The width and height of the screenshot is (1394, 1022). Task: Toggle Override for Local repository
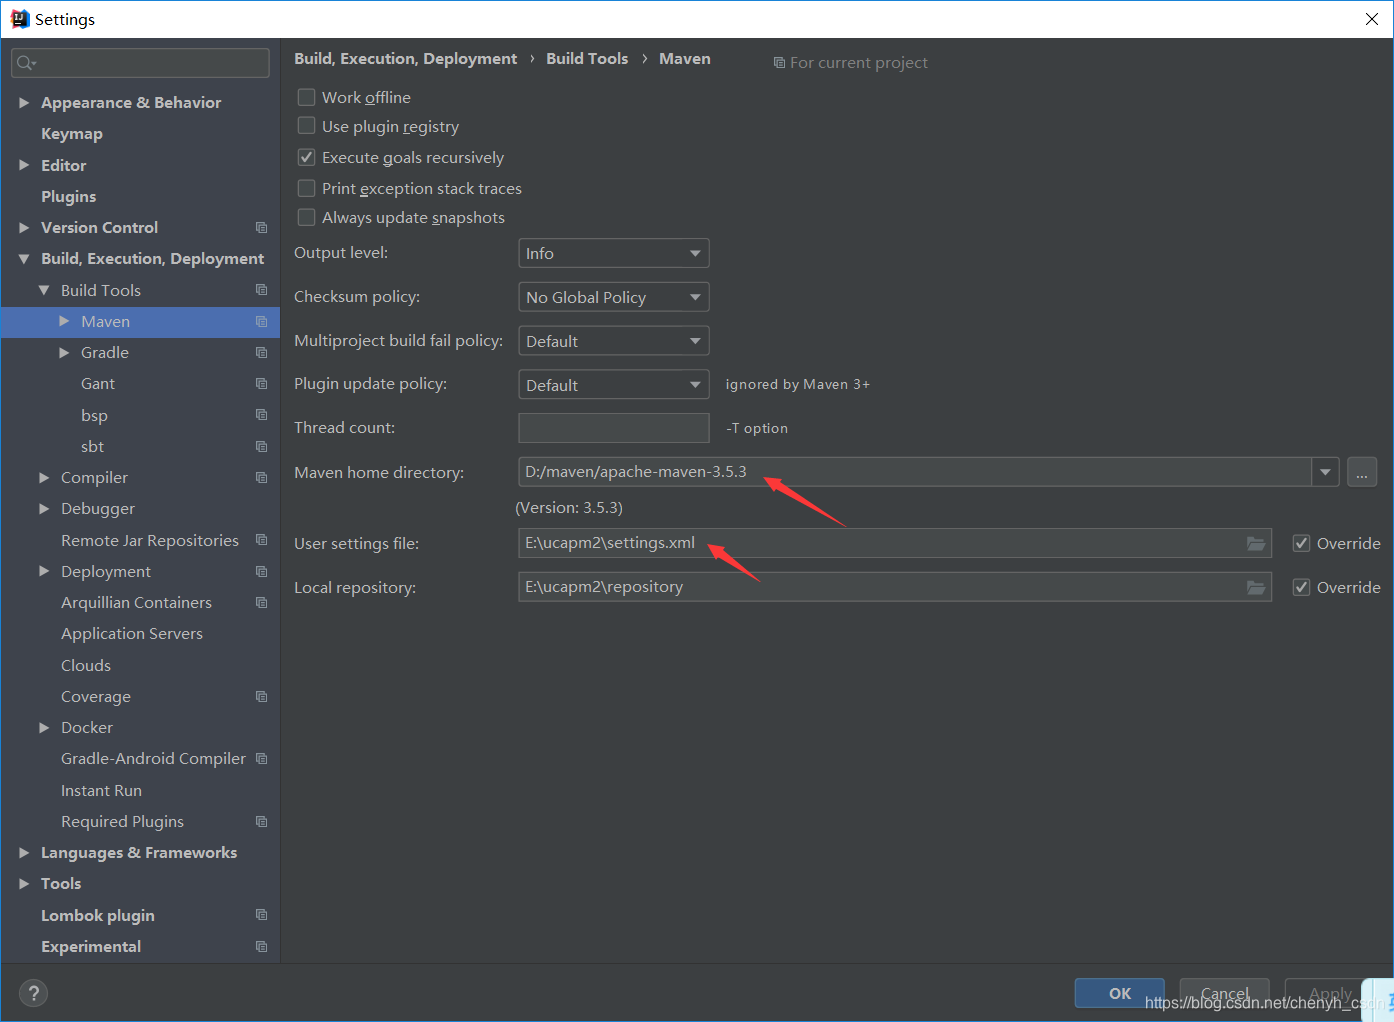click(x=1301, y=587)
